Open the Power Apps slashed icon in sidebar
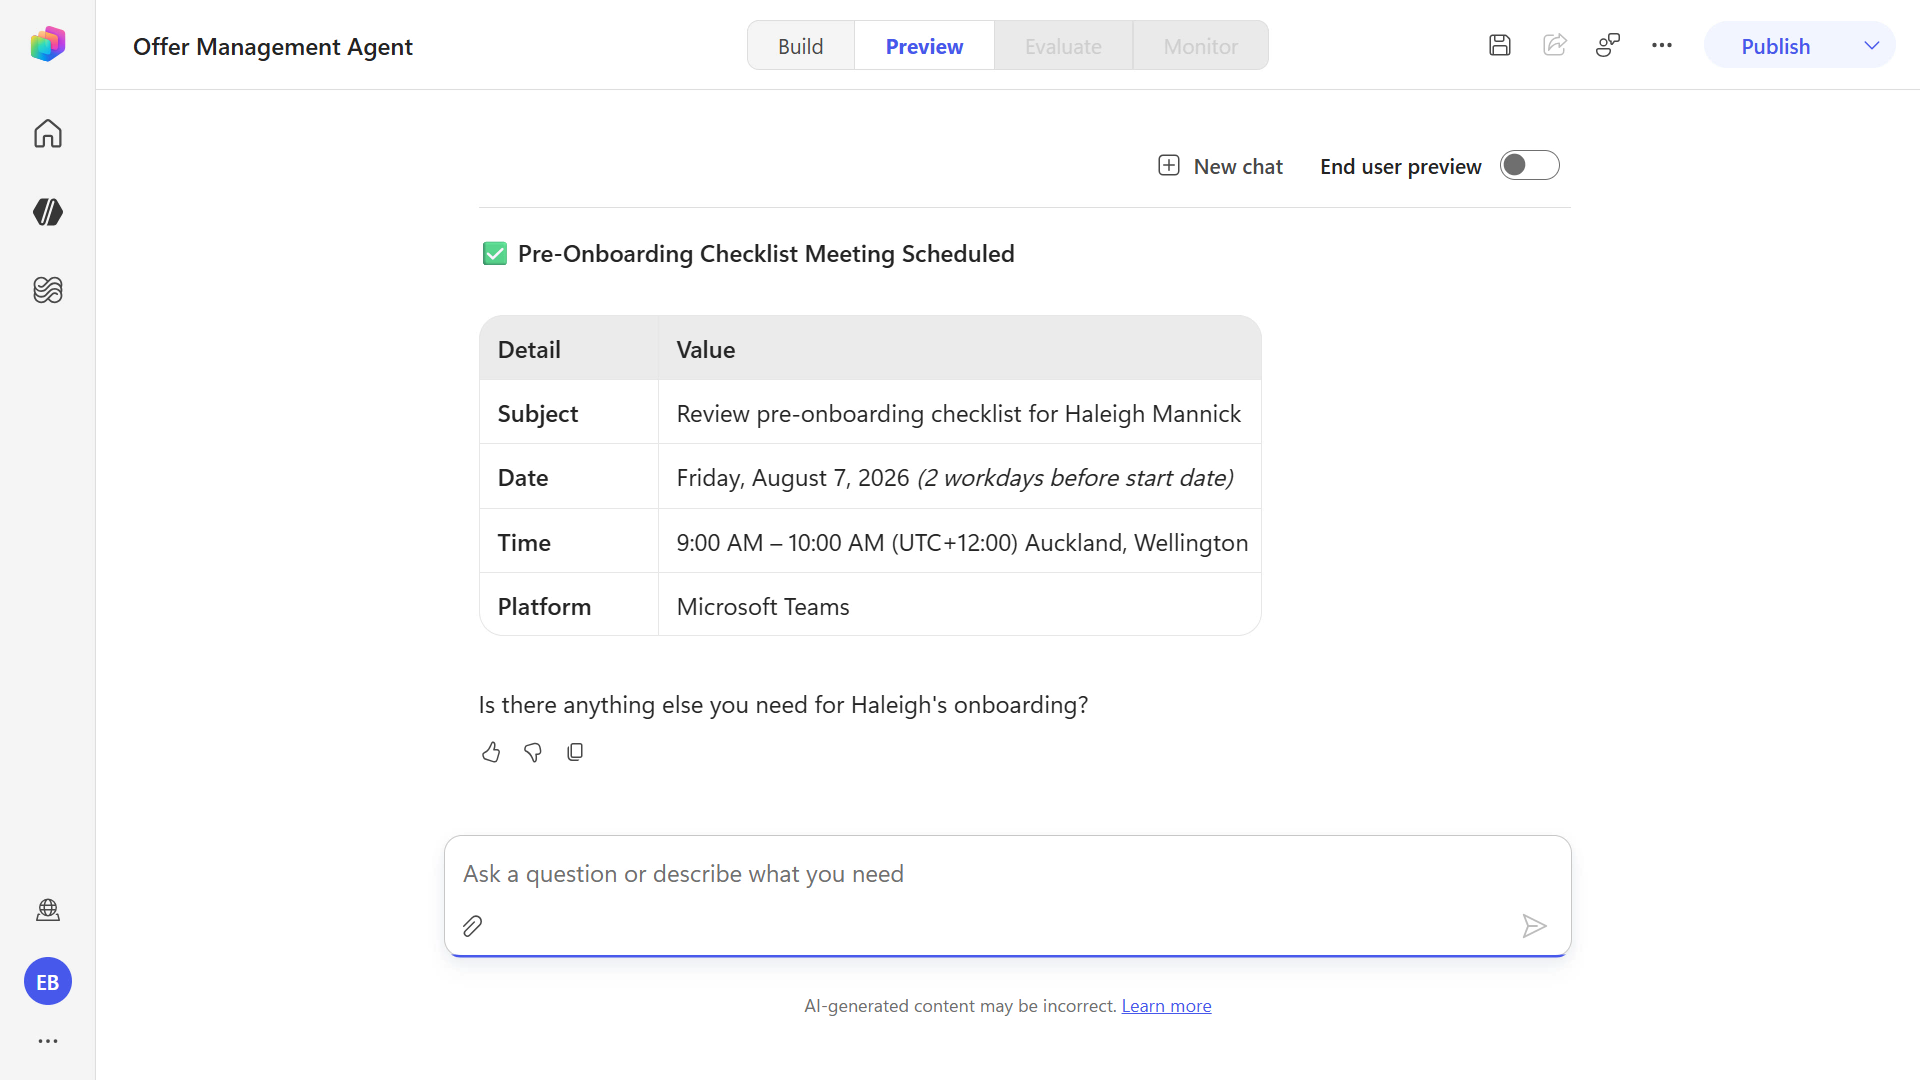 (48, 212)
